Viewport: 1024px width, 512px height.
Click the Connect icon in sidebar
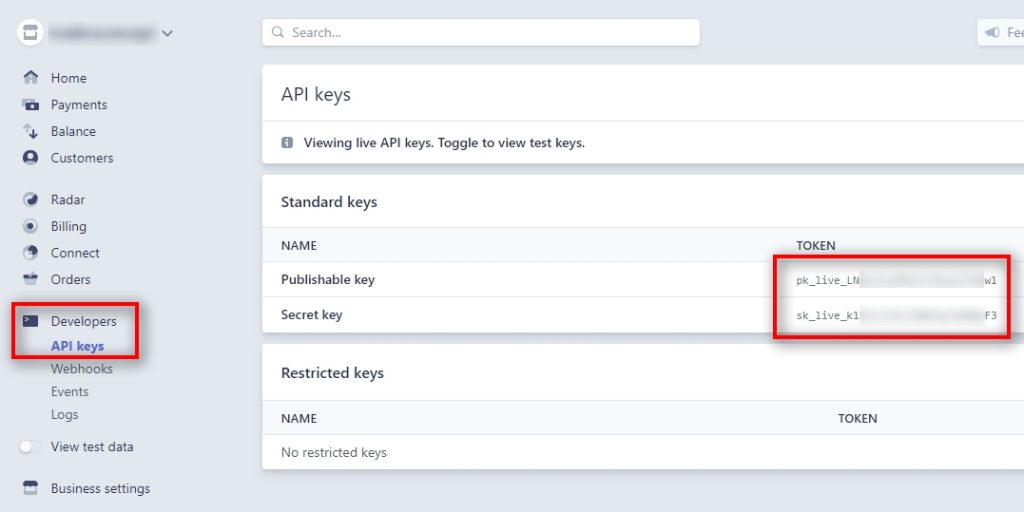tap(30, 253)
